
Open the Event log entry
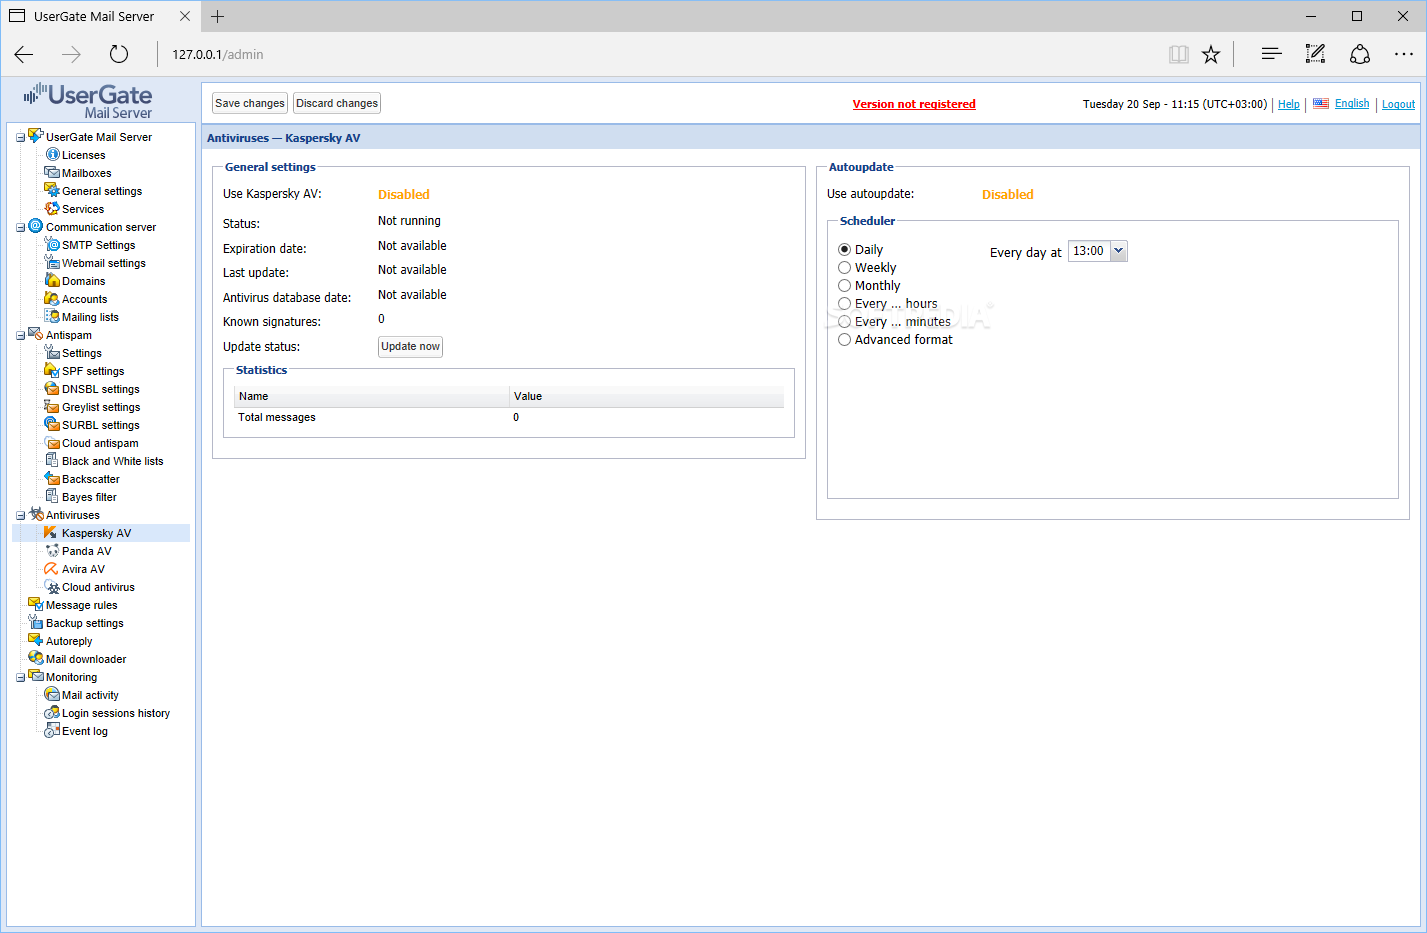(x=85, y=731)
